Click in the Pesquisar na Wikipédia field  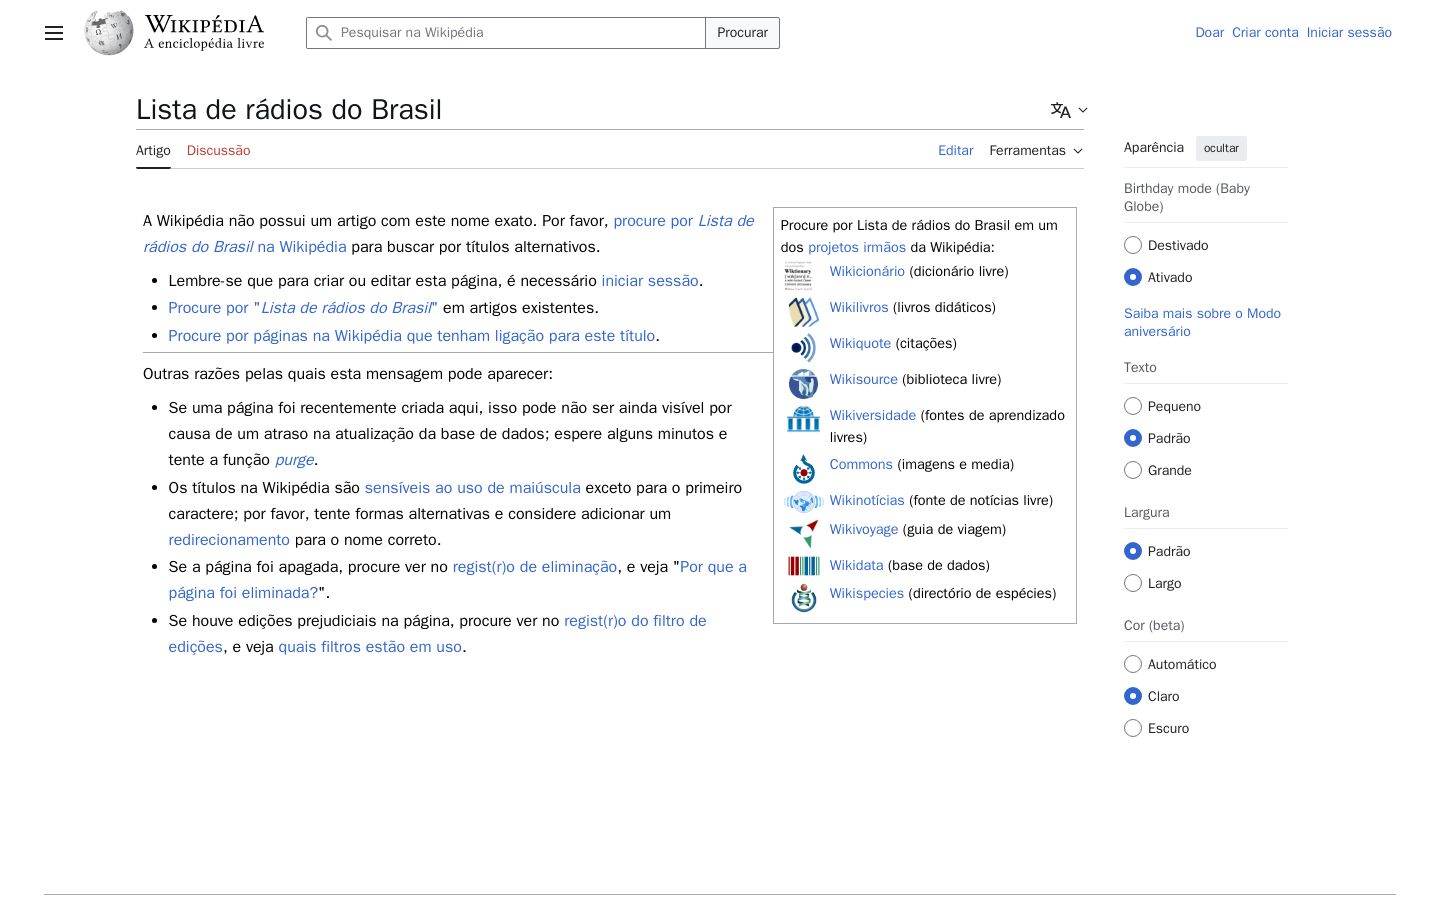coord(506,33)
